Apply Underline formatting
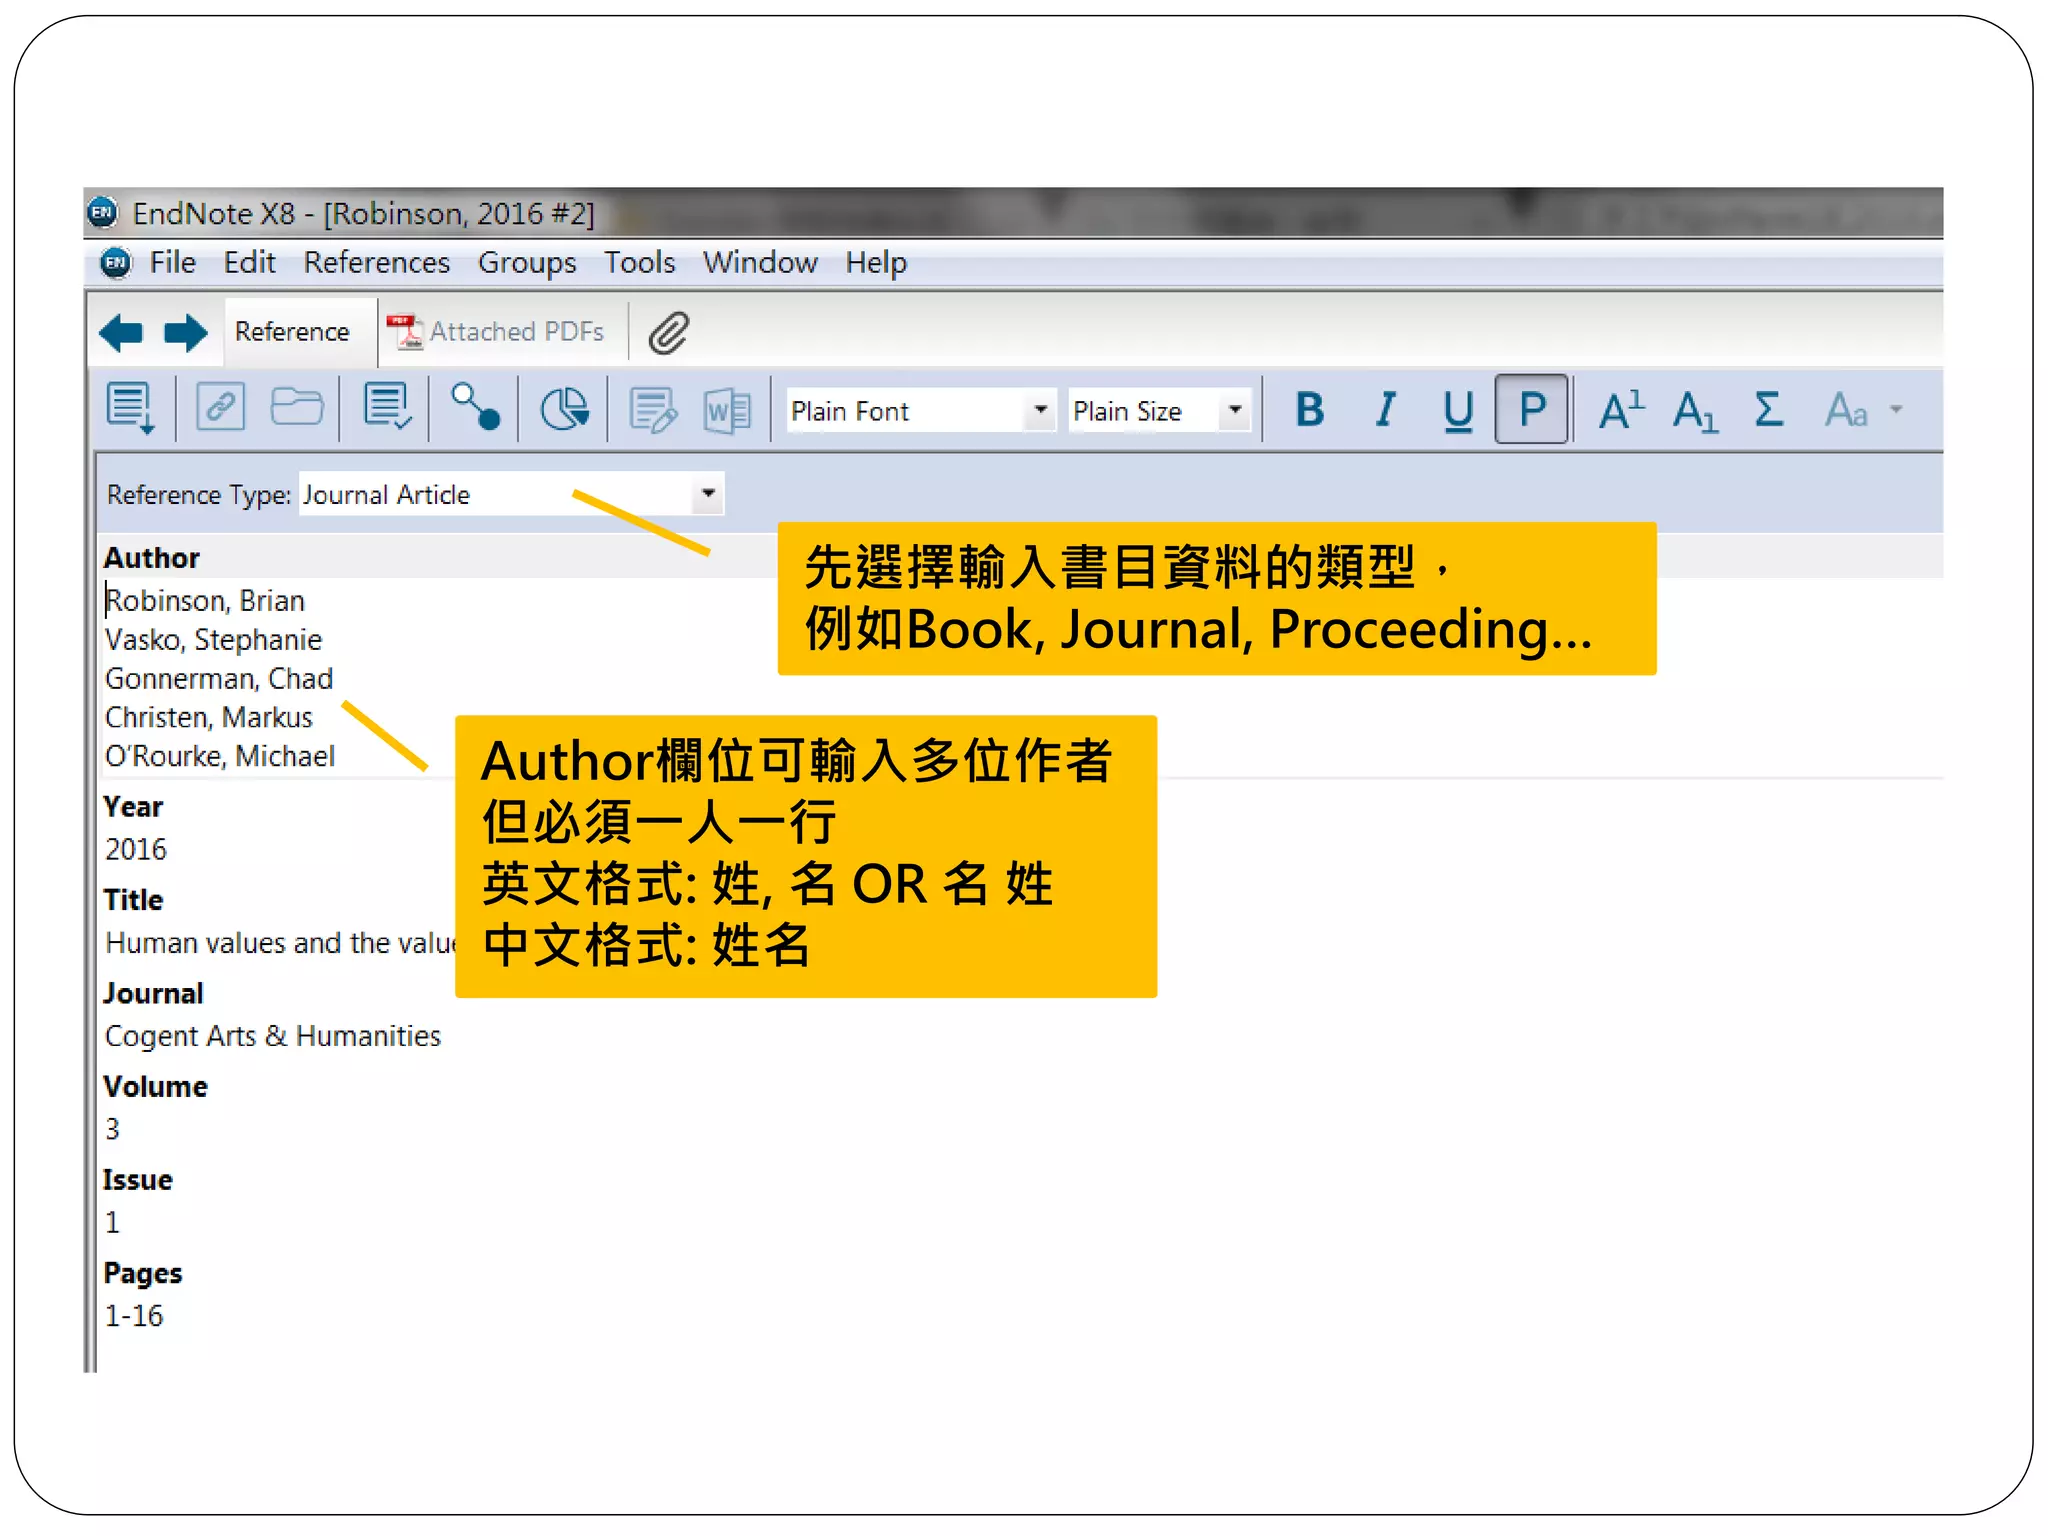This screenshot has width=2048, height=1536. tap(1458, 410)
